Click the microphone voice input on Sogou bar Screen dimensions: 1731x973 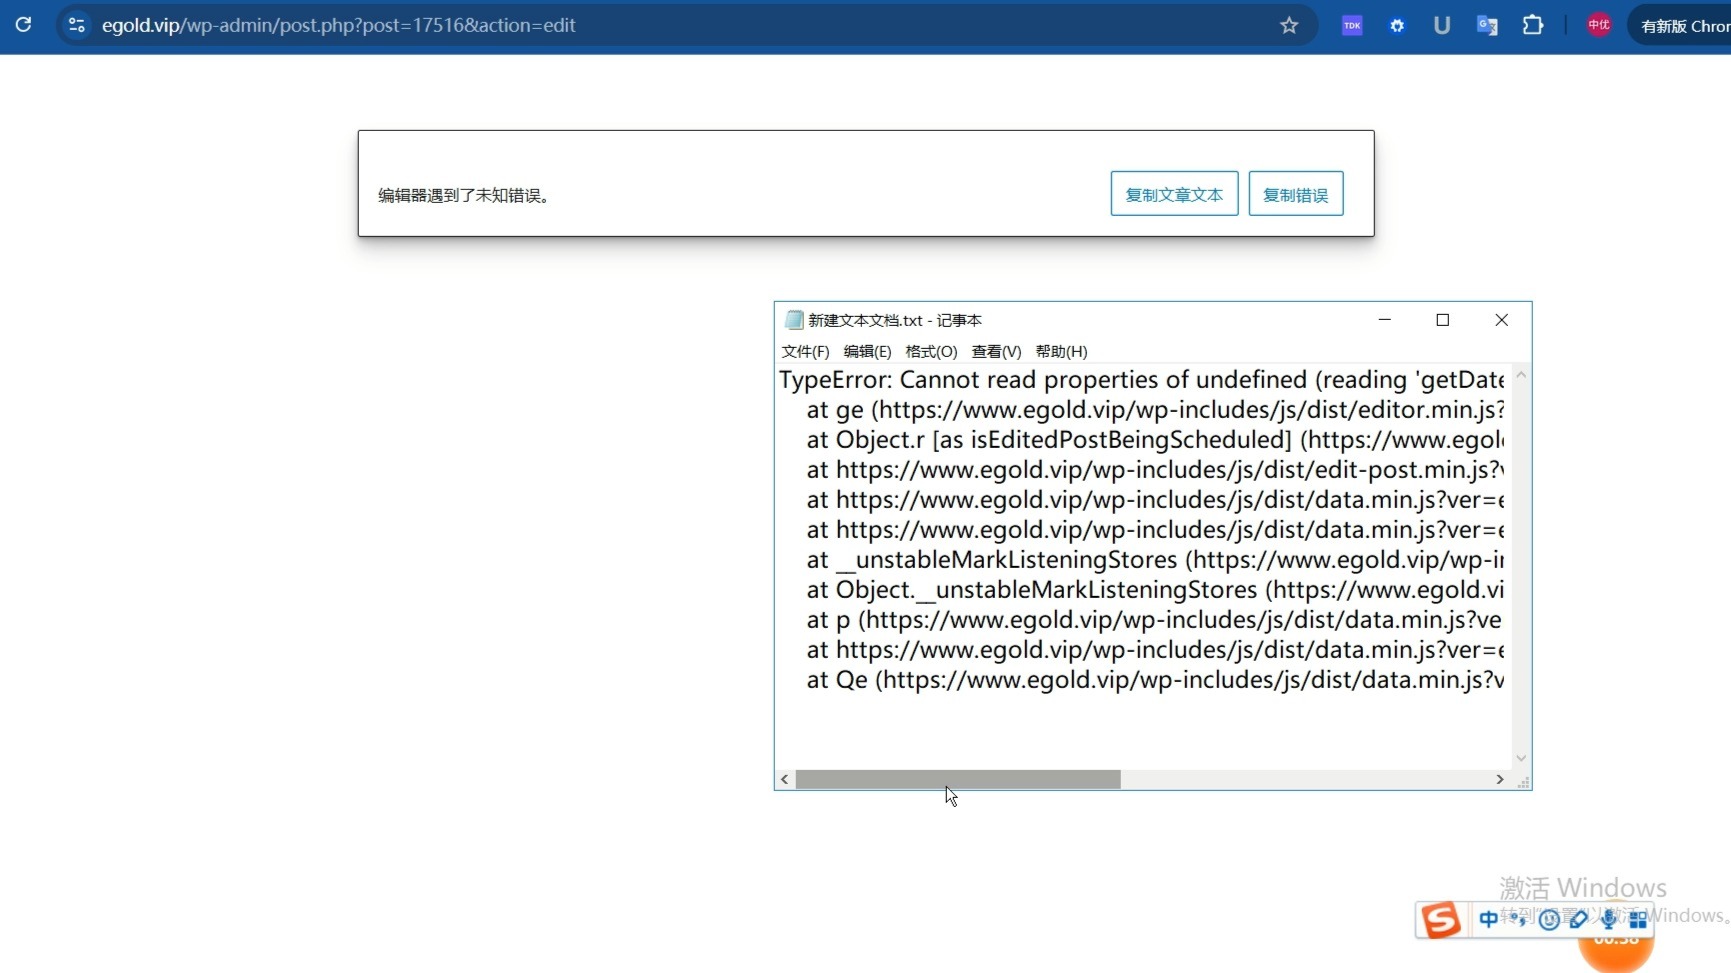click(x=1608, y=919)
